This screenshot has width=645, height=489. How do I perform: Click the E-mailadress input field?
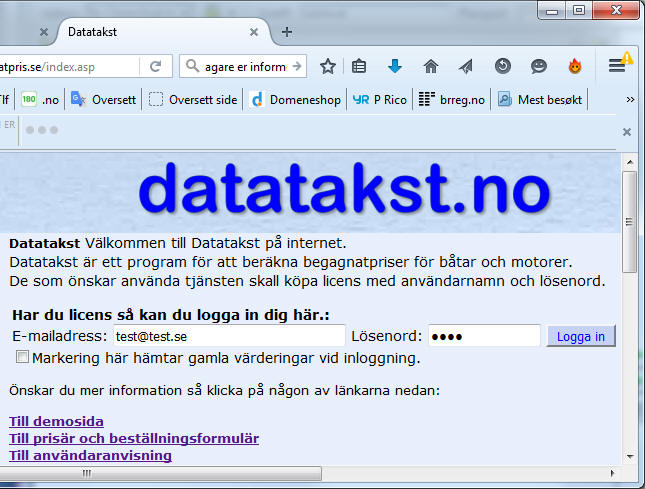[228, 336]
